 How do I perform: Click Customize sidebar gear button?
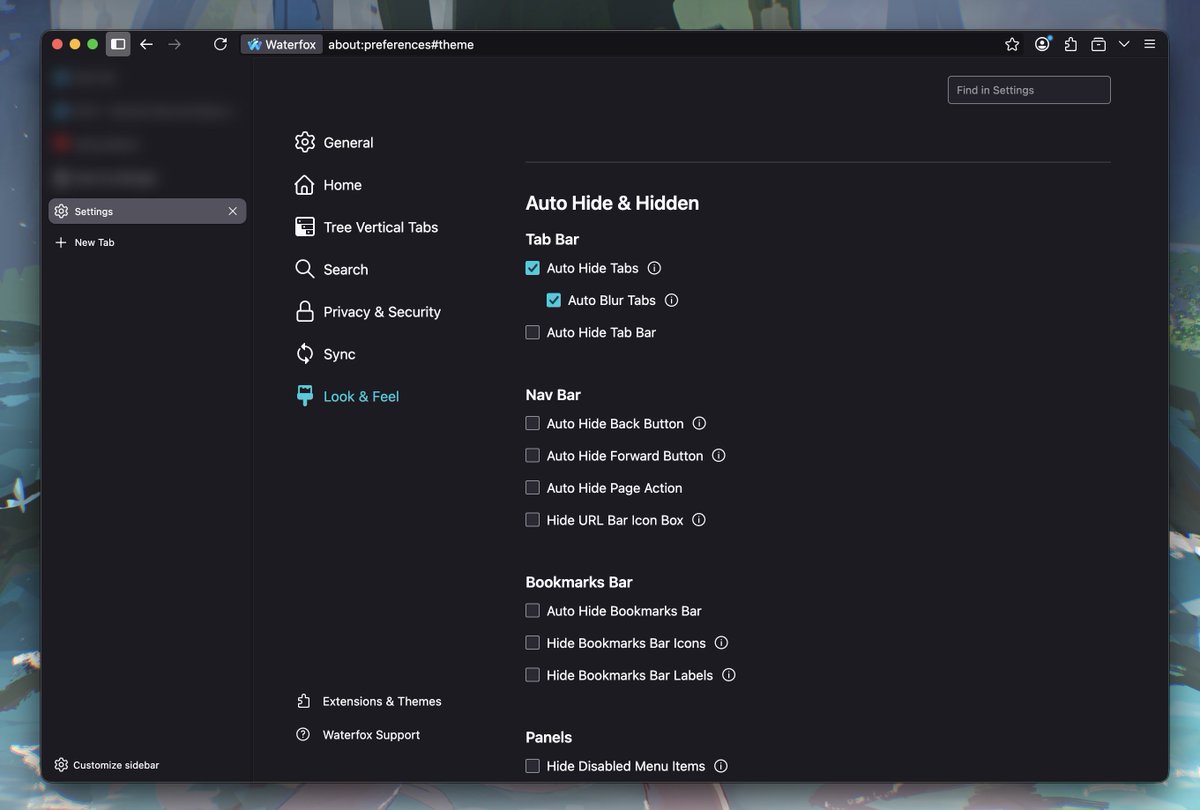pyautogui.click(x=107, y=765)
